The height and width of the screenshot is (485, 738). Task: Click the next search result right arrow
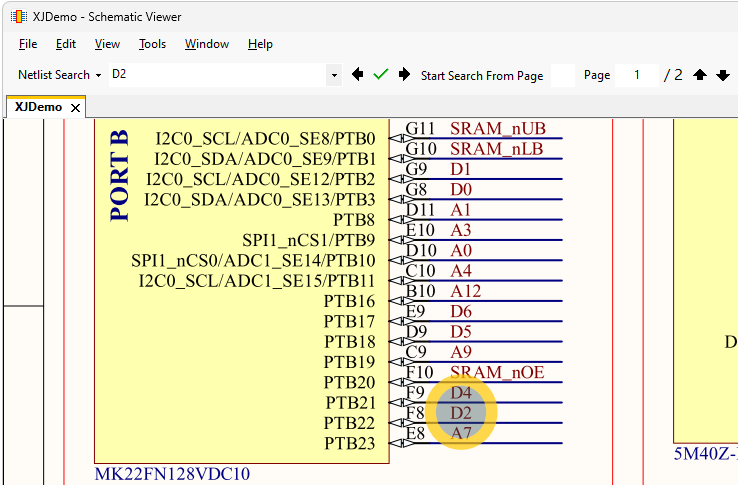(x=404, y=75)
